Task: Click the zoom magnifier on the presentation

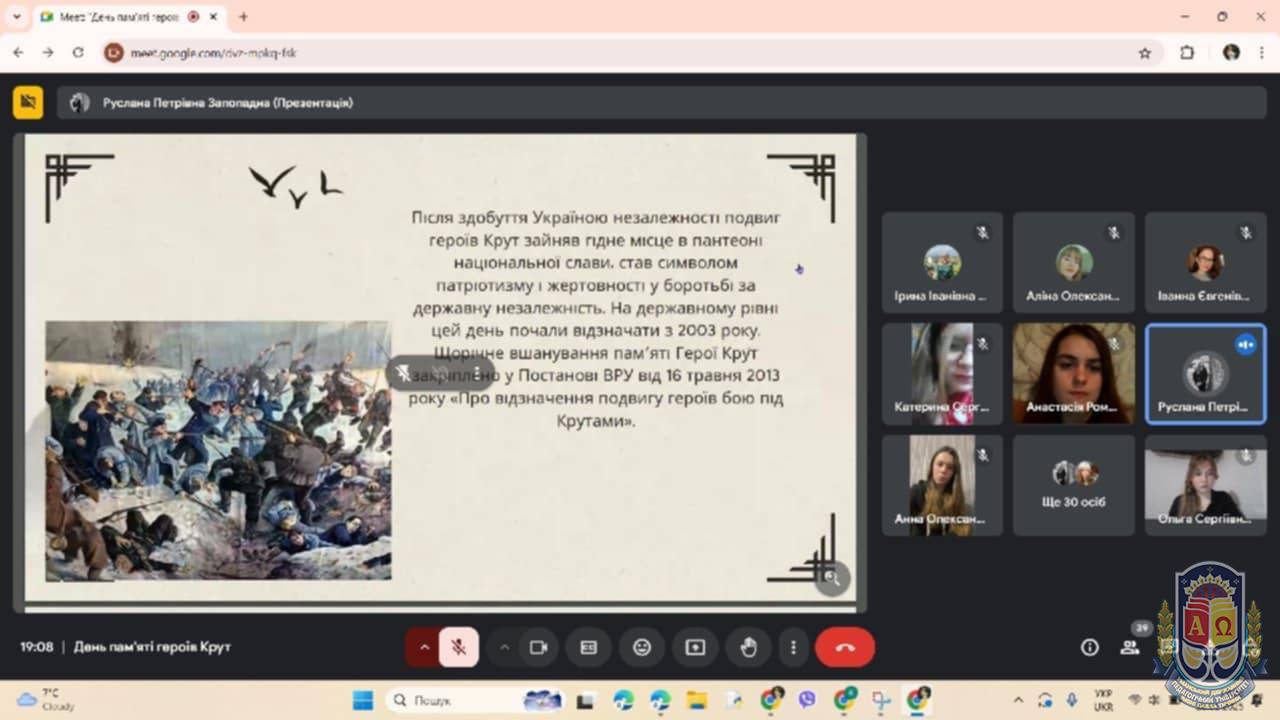Action: point(831,577)
